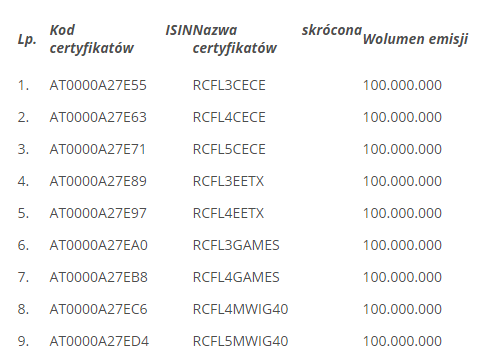Click the RCFL5CECE certificate name

tap(229, 149)
